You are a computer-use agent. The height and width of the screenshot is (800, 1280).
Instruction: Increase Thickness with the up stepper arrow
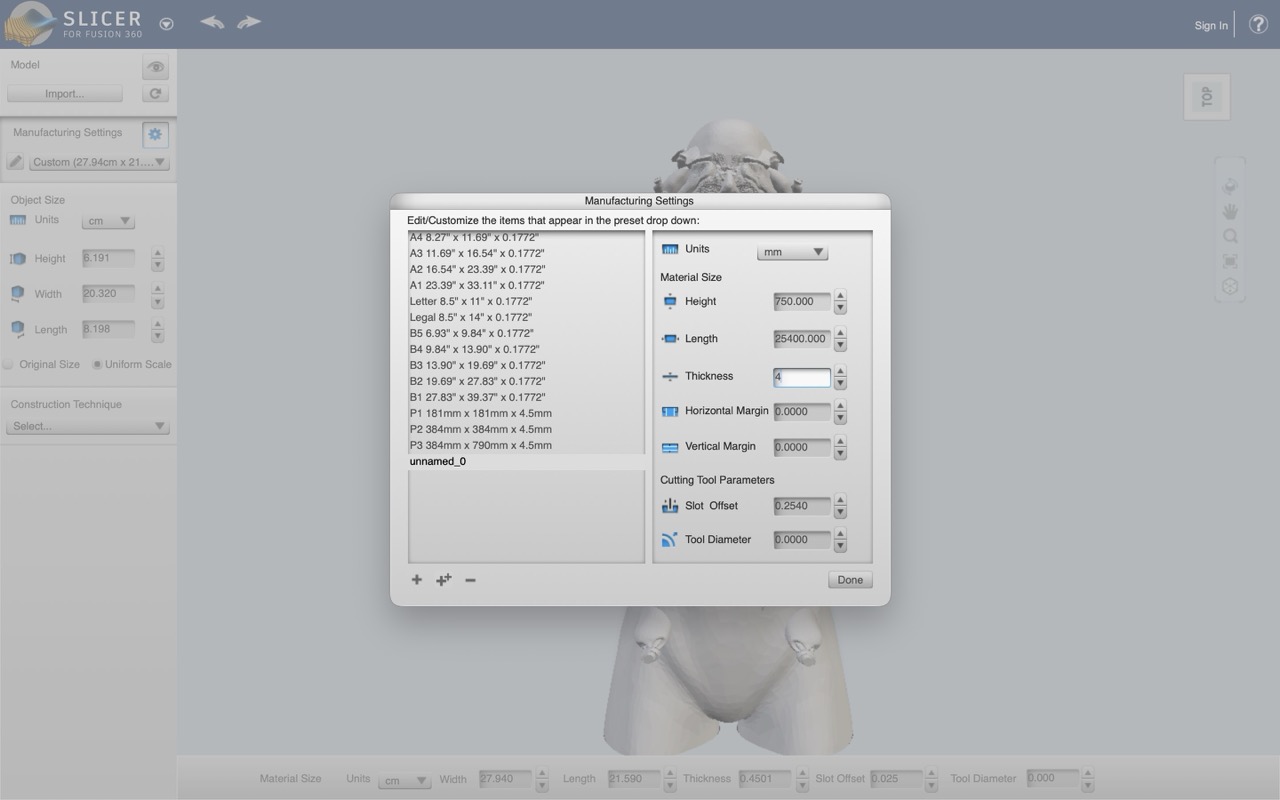tap(840, 372)
